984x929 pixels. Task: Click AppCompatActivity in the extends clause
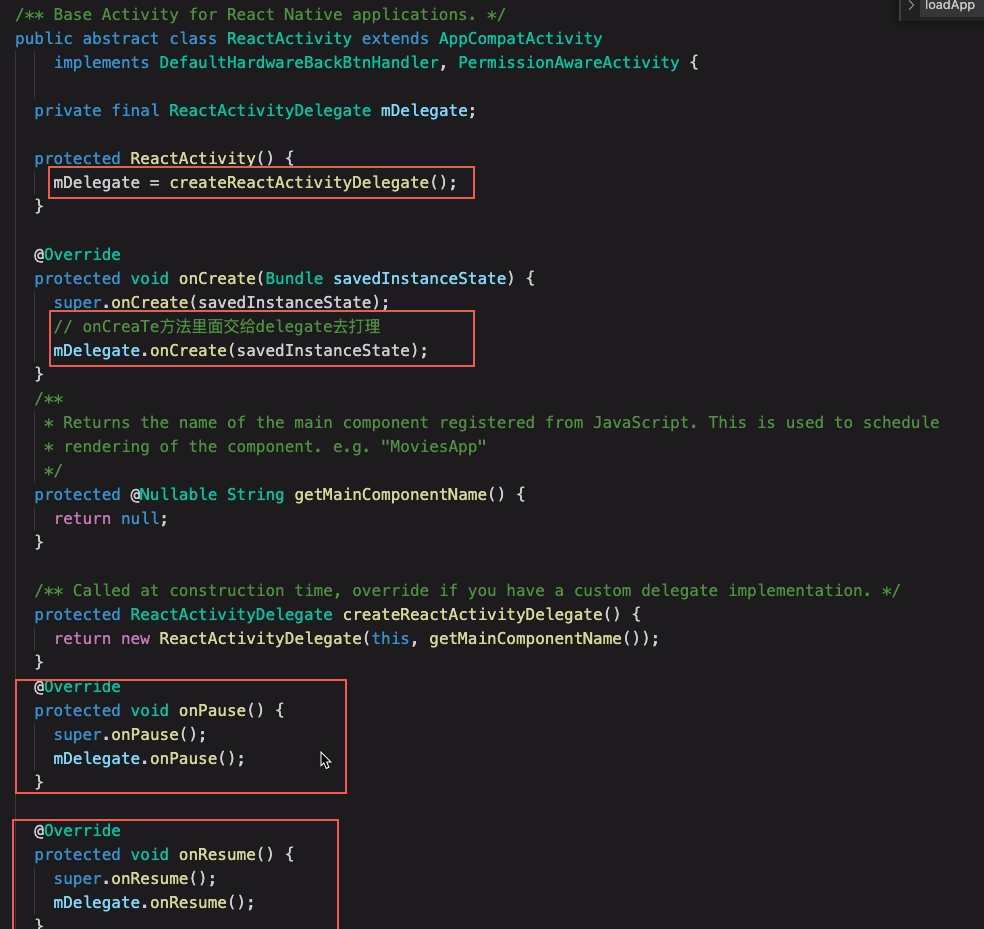pos(520,39)
